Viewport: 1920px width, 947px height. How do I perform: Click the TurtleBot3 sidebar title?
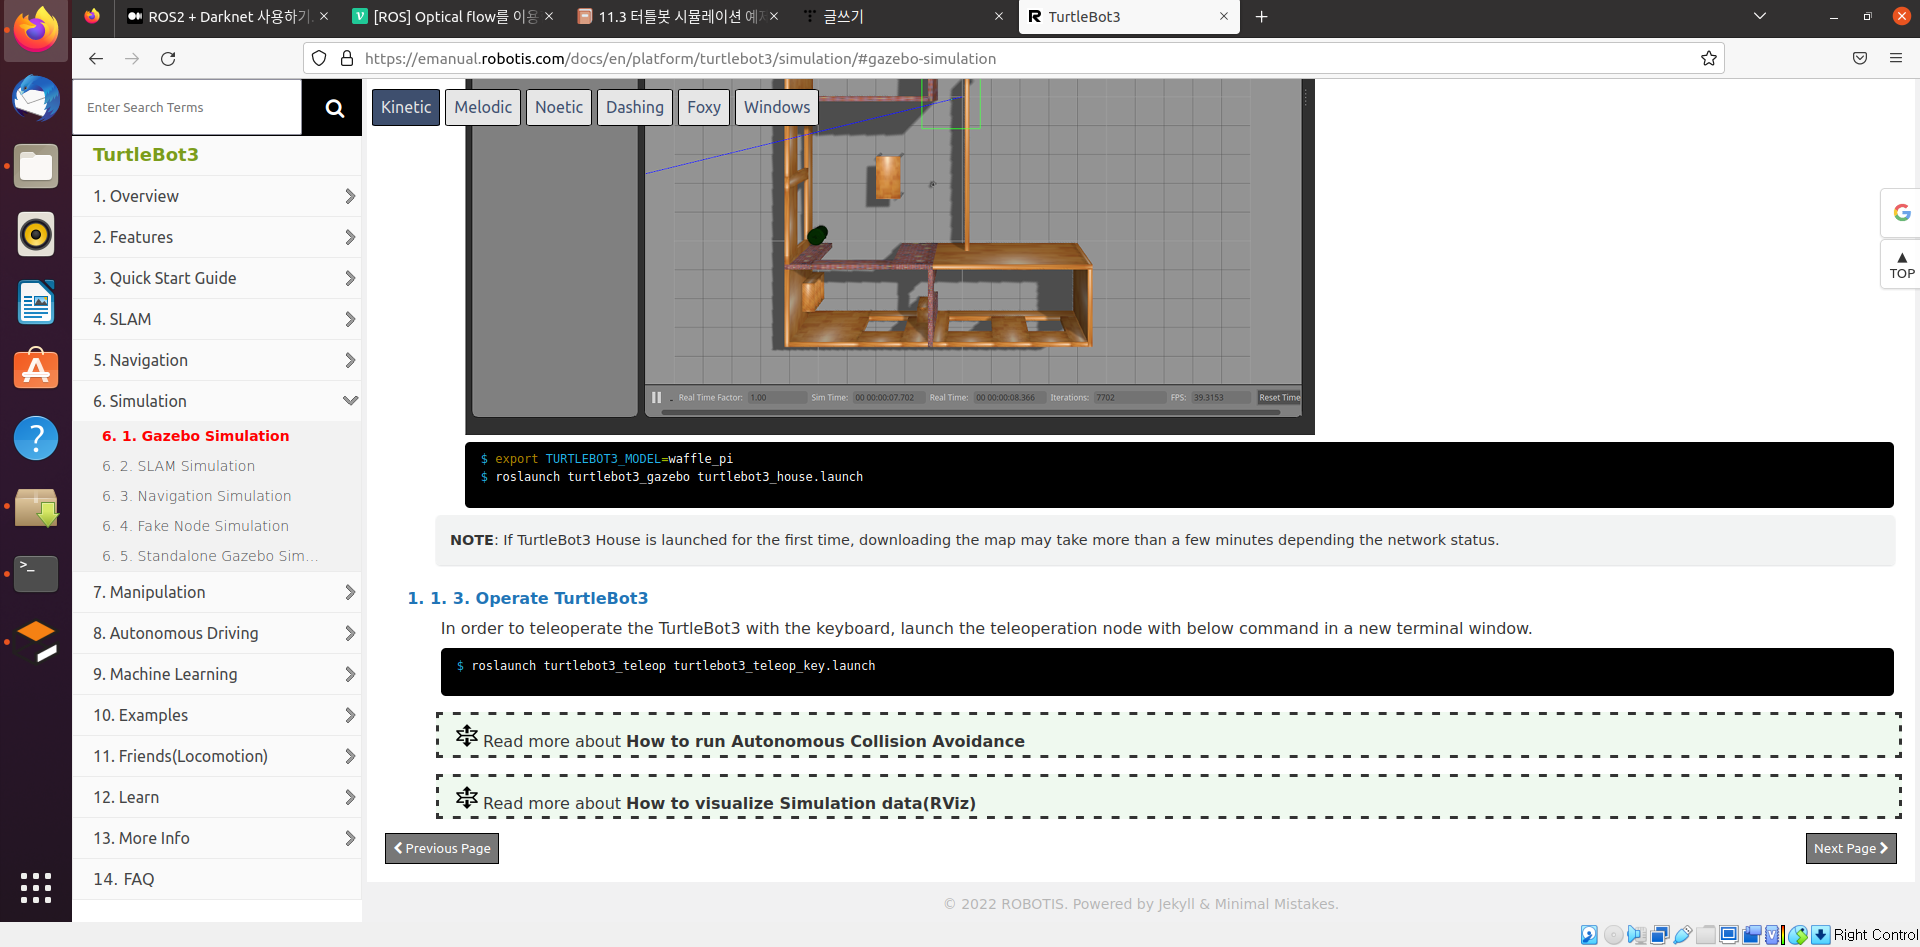click(146, 154)
